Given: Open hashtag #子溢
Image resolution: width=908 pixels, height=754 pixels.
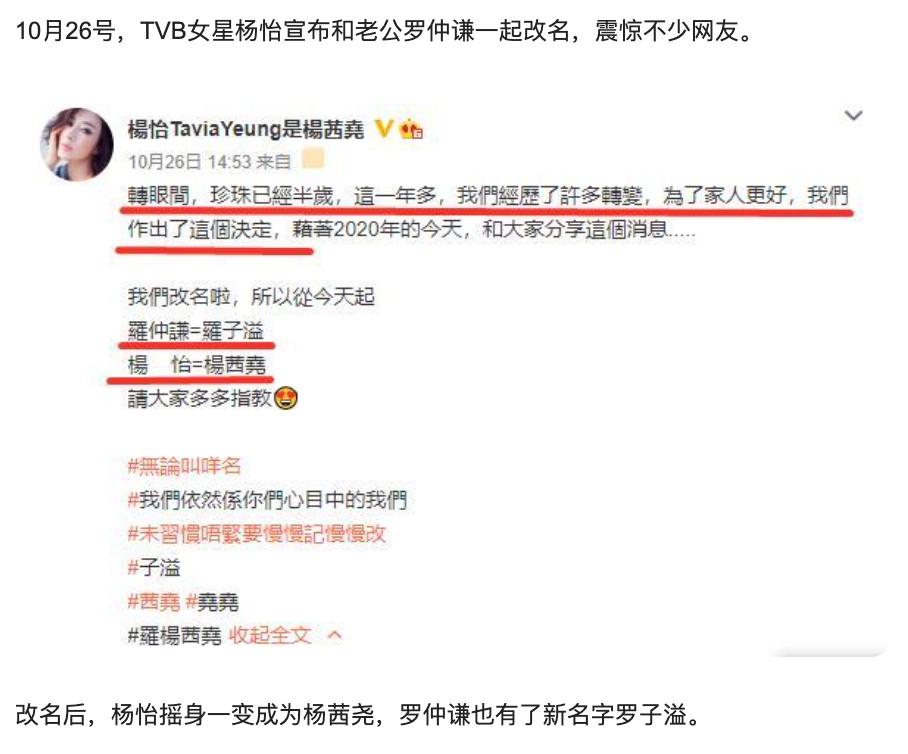Looking at the screenshot, I should (154, 568).
